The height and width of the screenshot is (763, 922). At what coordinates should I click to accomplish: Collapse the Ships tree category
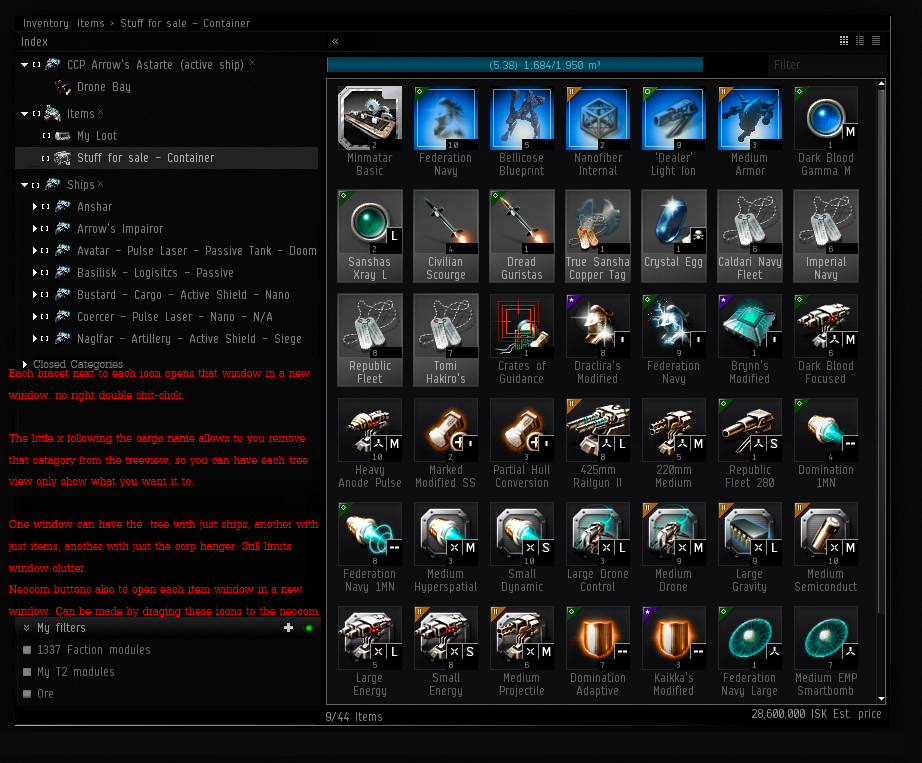24,185
